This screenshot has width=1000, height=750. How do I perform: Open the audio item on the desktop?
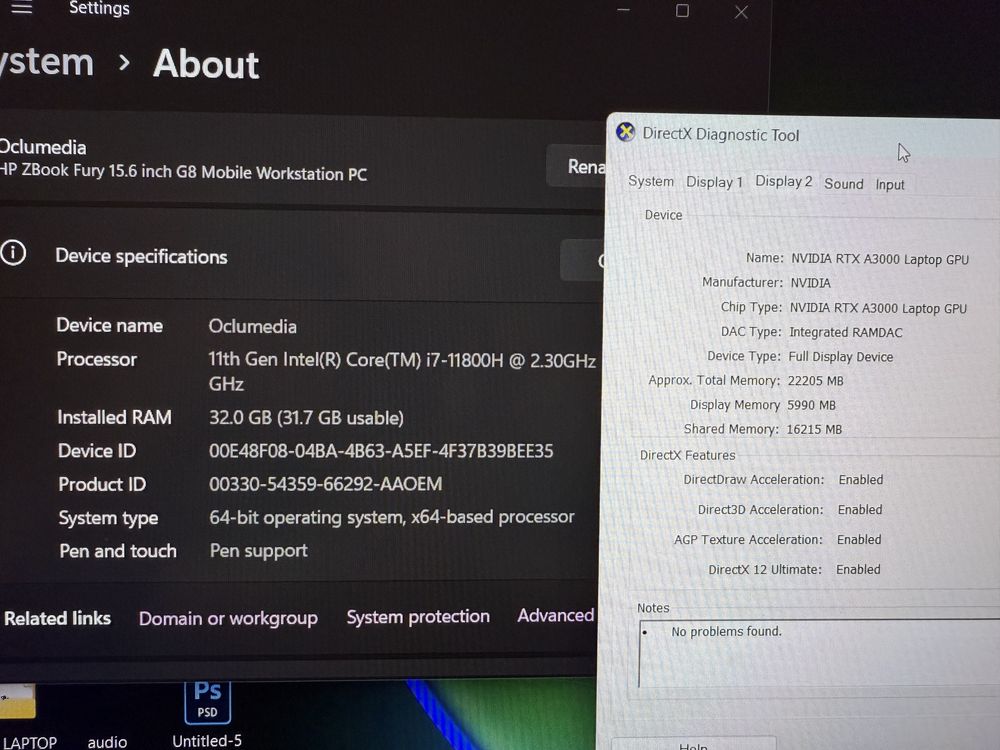click(x=107, y=742)
